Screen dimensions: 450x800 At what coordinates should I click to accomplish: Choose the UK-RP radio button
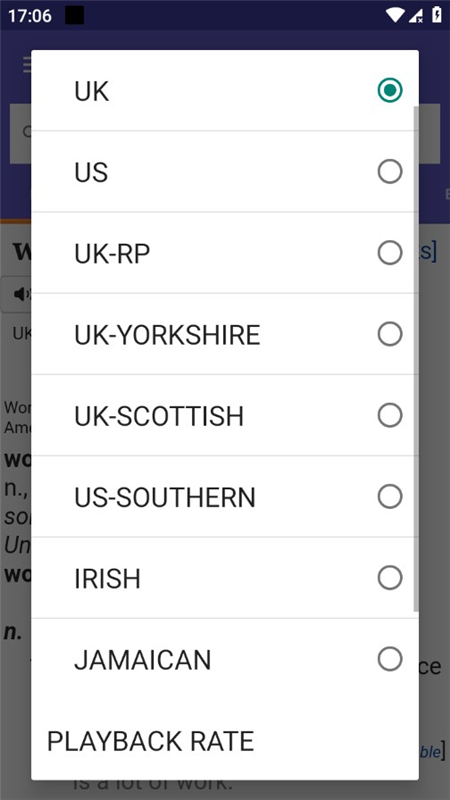pyautogui.click(x=390, y=253)
